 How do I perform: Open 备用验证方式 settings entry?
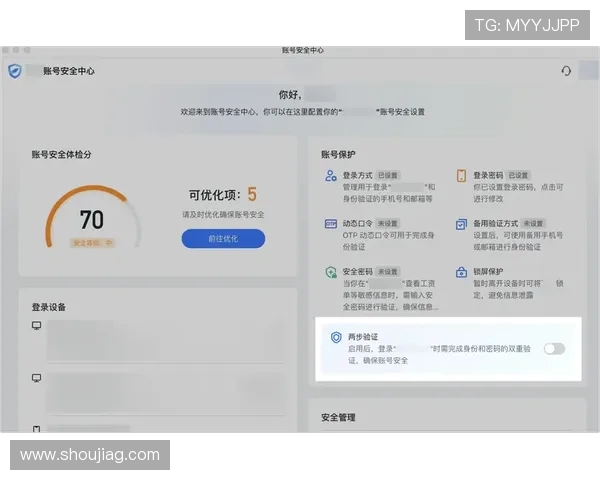point(510,235)
